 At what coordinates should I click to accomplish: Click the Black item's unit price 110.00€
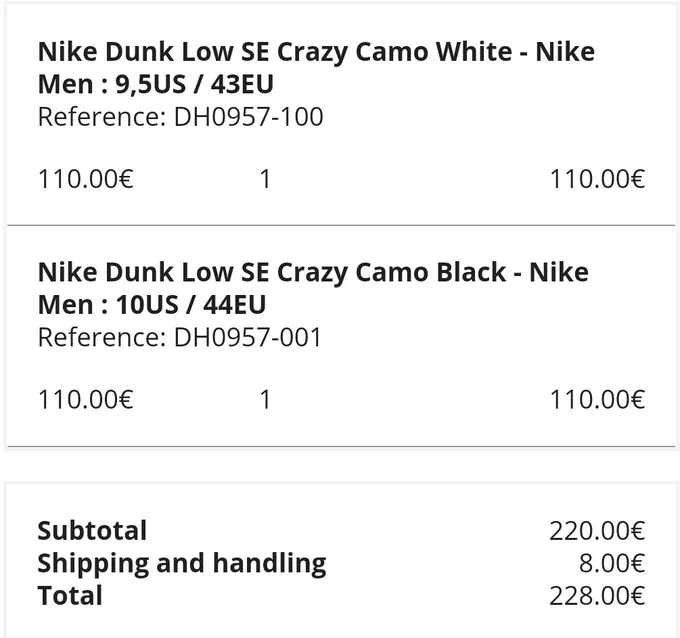click(86, 399)
